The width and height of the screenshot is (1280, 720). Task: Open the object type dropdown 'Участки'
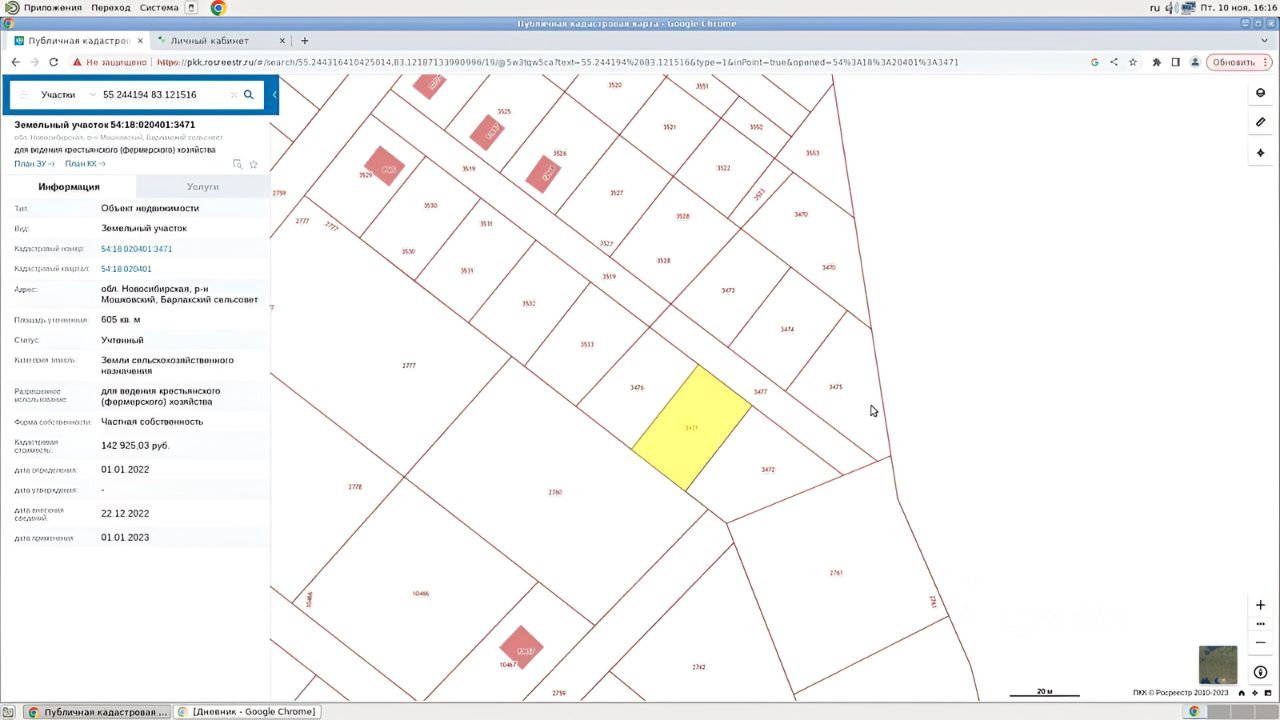(x=68, y=95)
